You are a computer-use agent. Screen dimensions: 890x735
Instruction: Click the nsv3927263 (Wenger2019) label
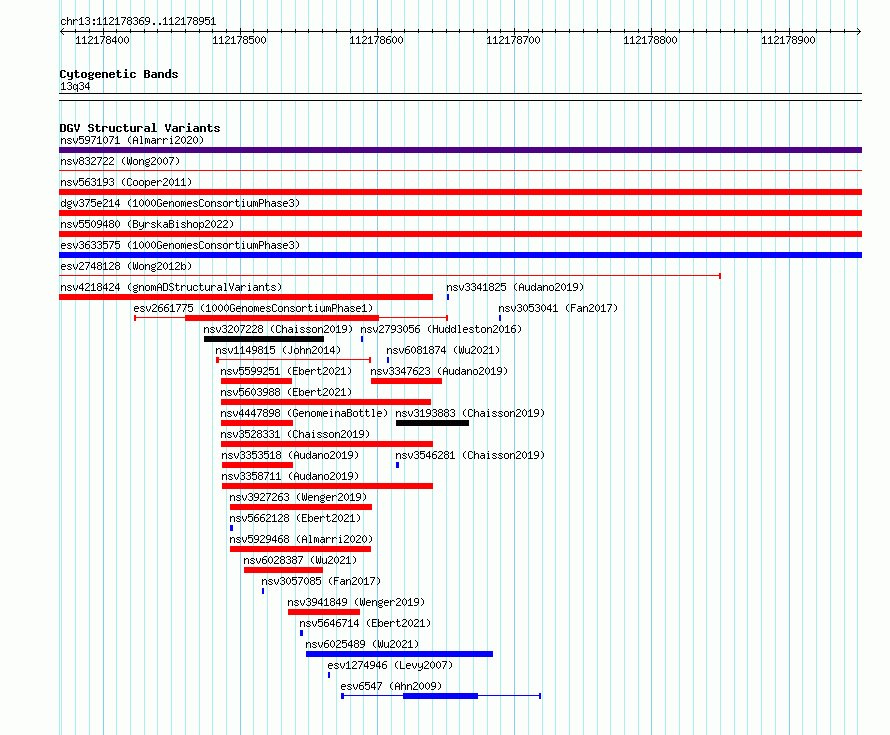(x=298, y=497)
